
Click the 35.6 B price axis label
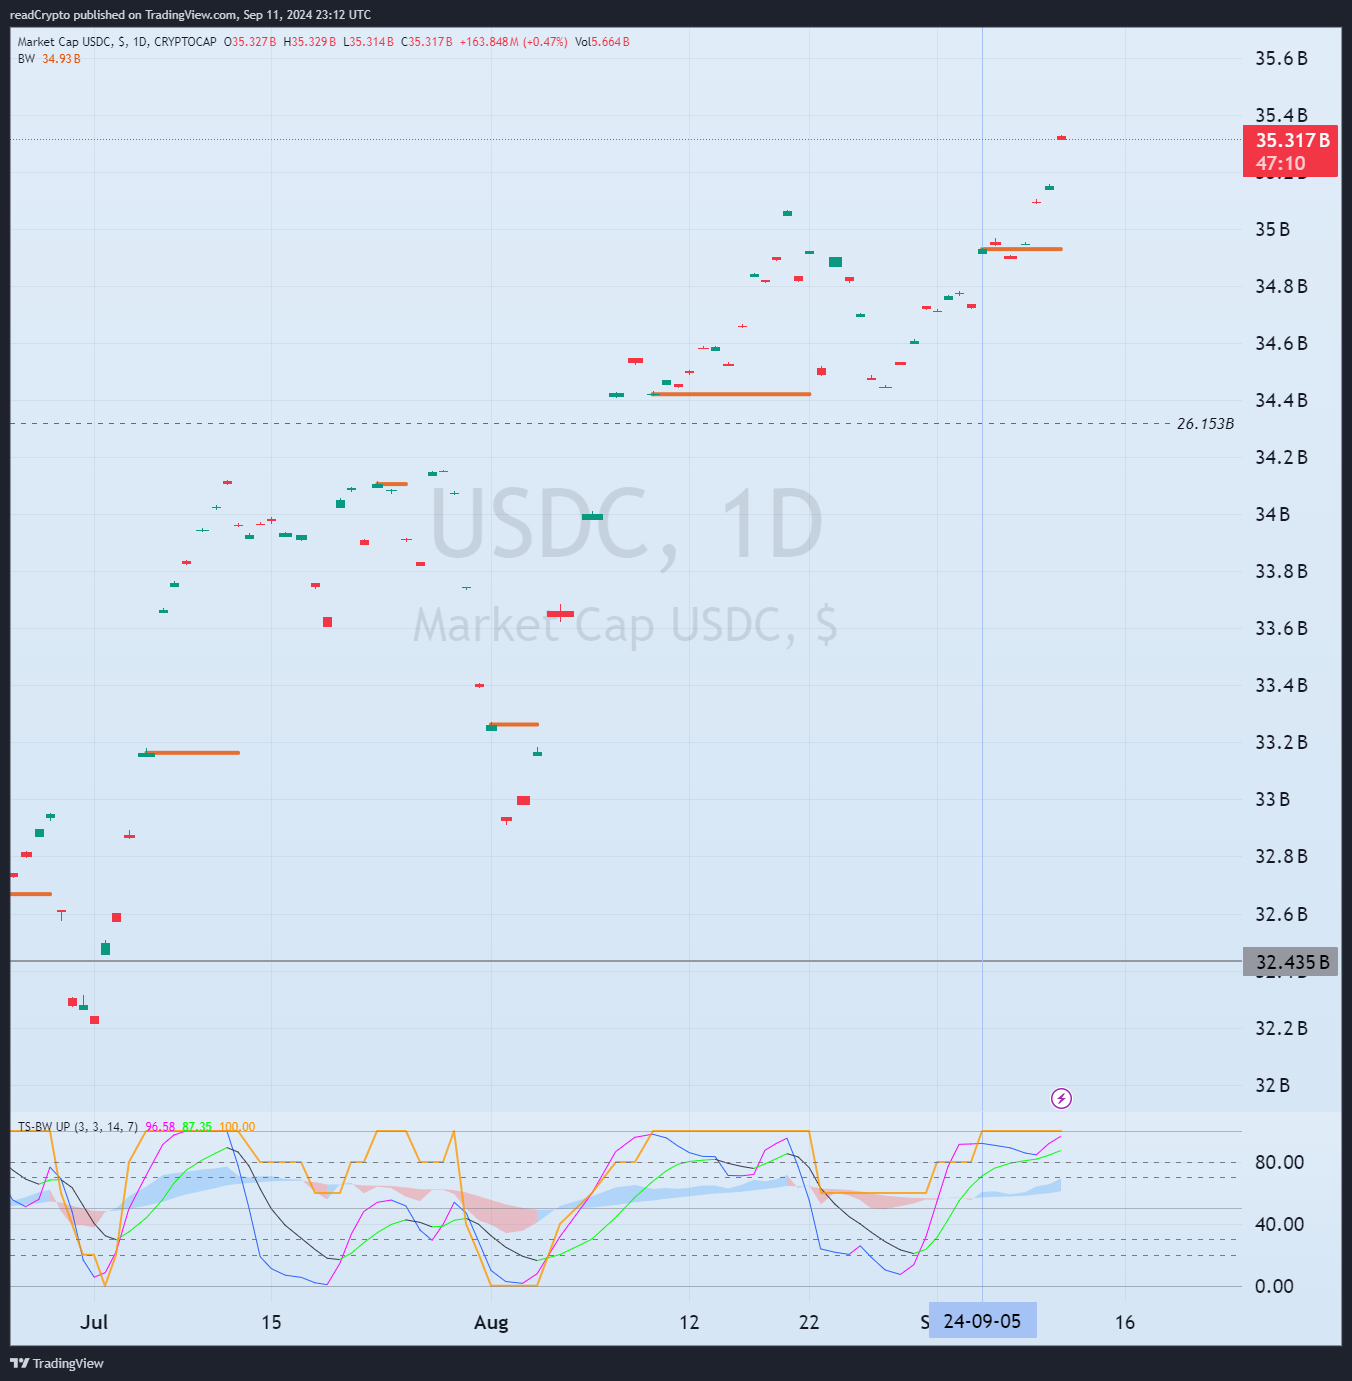1281,59
